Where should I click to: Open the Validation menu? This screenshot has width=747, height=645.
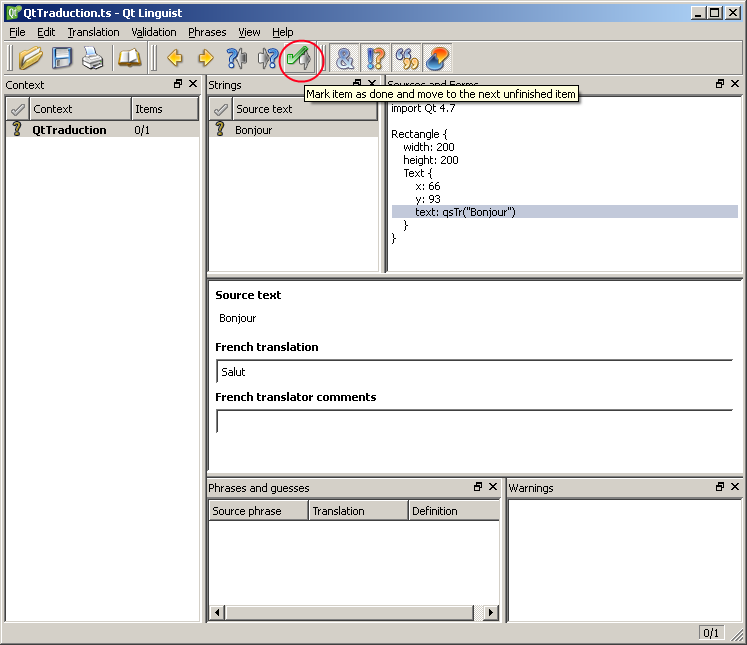pos(154,32)
